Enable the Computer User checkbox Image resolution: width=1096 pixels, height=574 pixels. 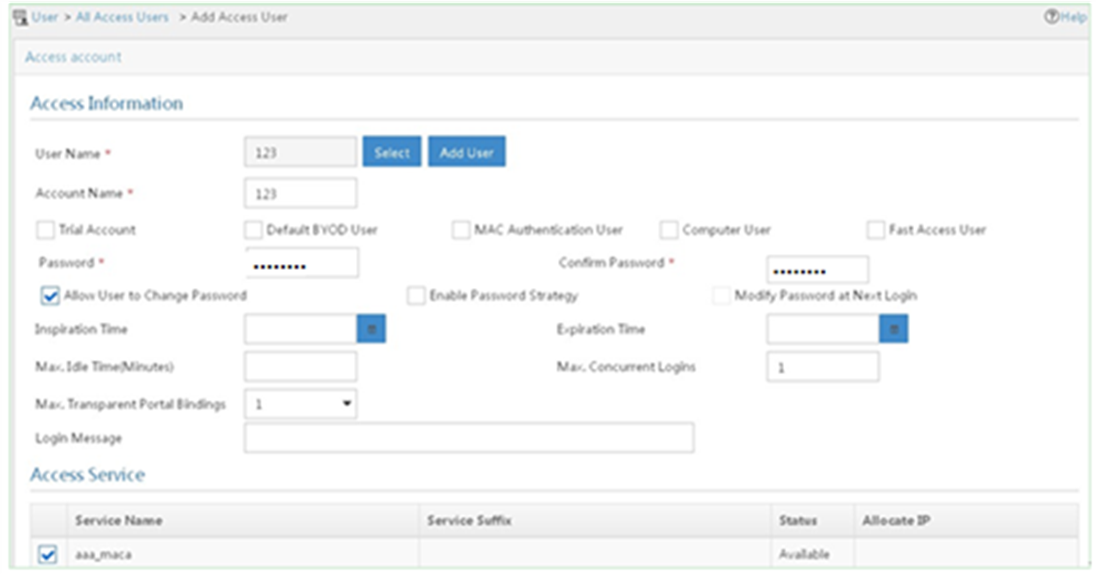[x=669, y=230]
